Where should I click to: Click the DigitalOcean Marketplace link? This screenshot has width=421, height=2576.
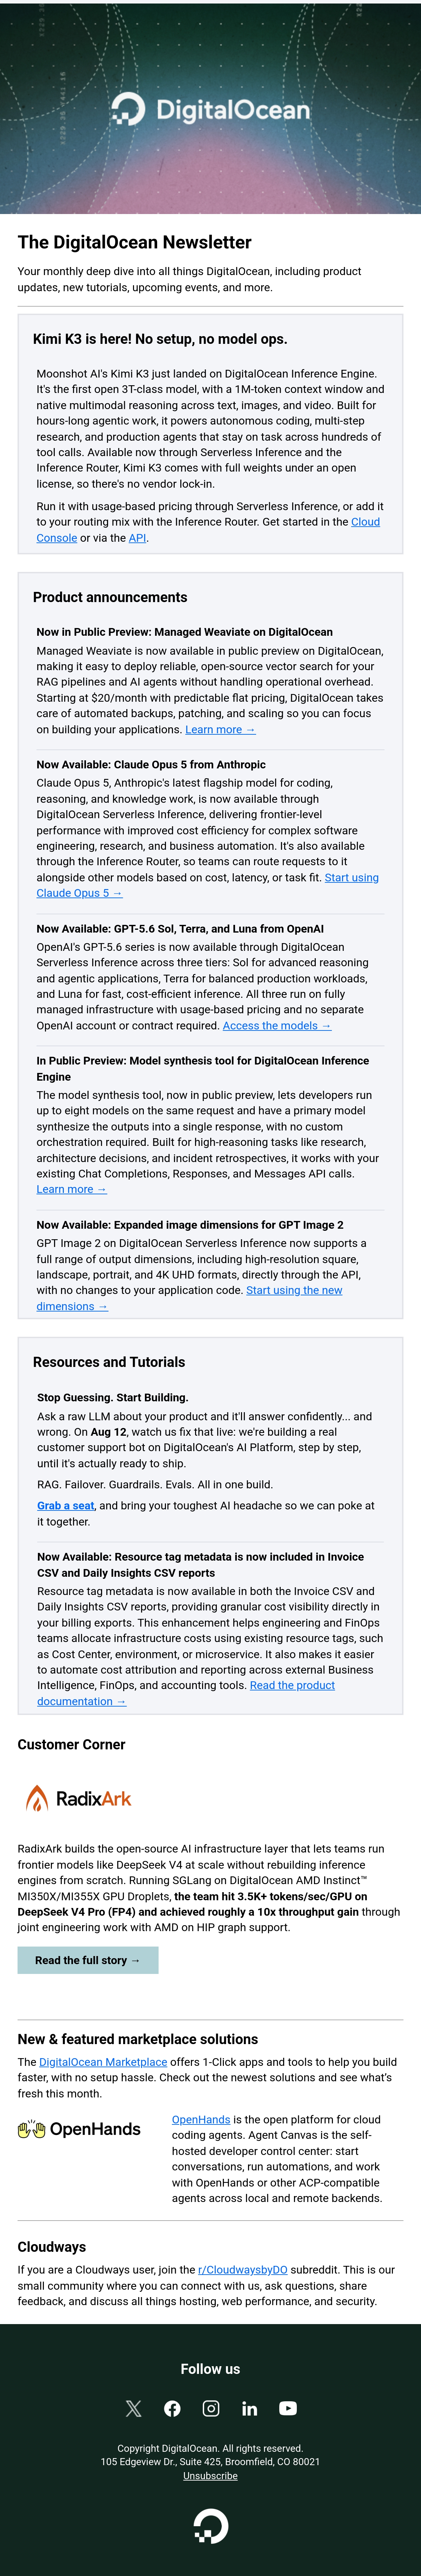click(103, 2062)
